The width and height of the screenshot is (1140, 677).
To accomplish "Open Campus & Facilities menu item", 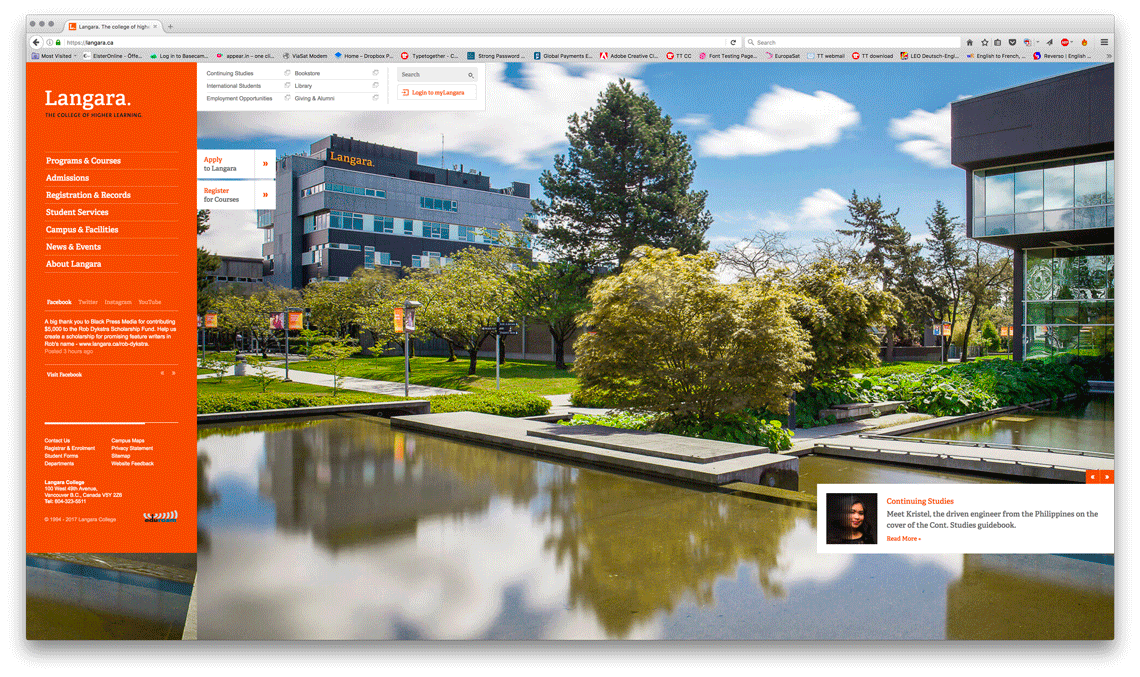I will click(x=81, y=230).
